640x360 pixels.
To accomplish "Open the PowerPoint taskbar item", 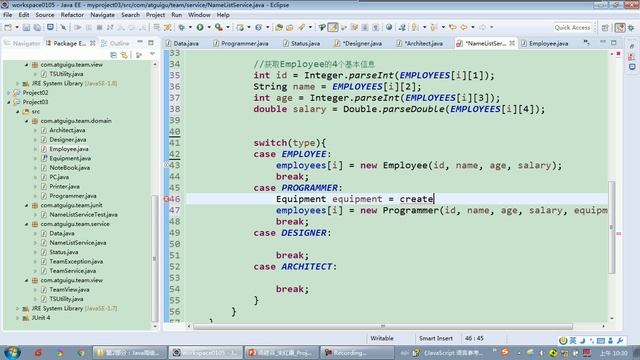I will [x=282, y=352].
